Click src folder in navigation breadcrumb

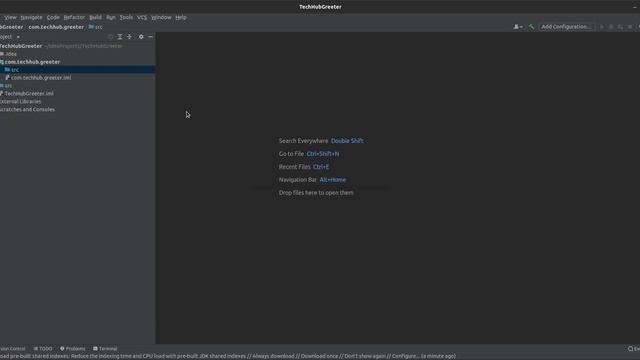click(96, 27)
